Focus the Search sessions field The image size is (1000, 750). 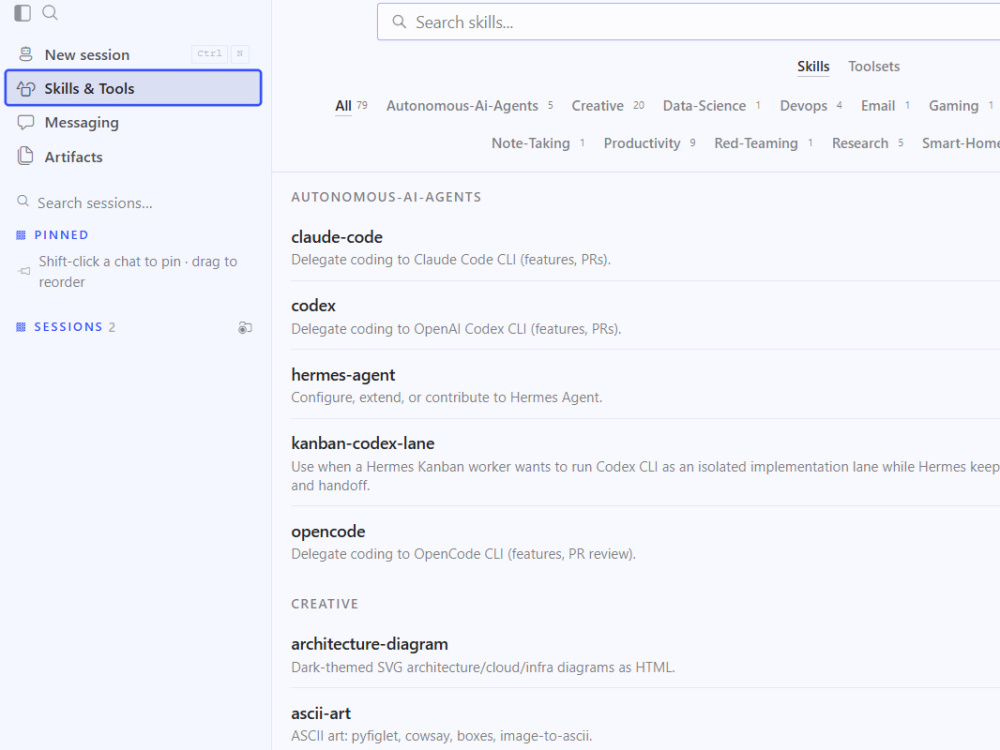click(94, 203)
